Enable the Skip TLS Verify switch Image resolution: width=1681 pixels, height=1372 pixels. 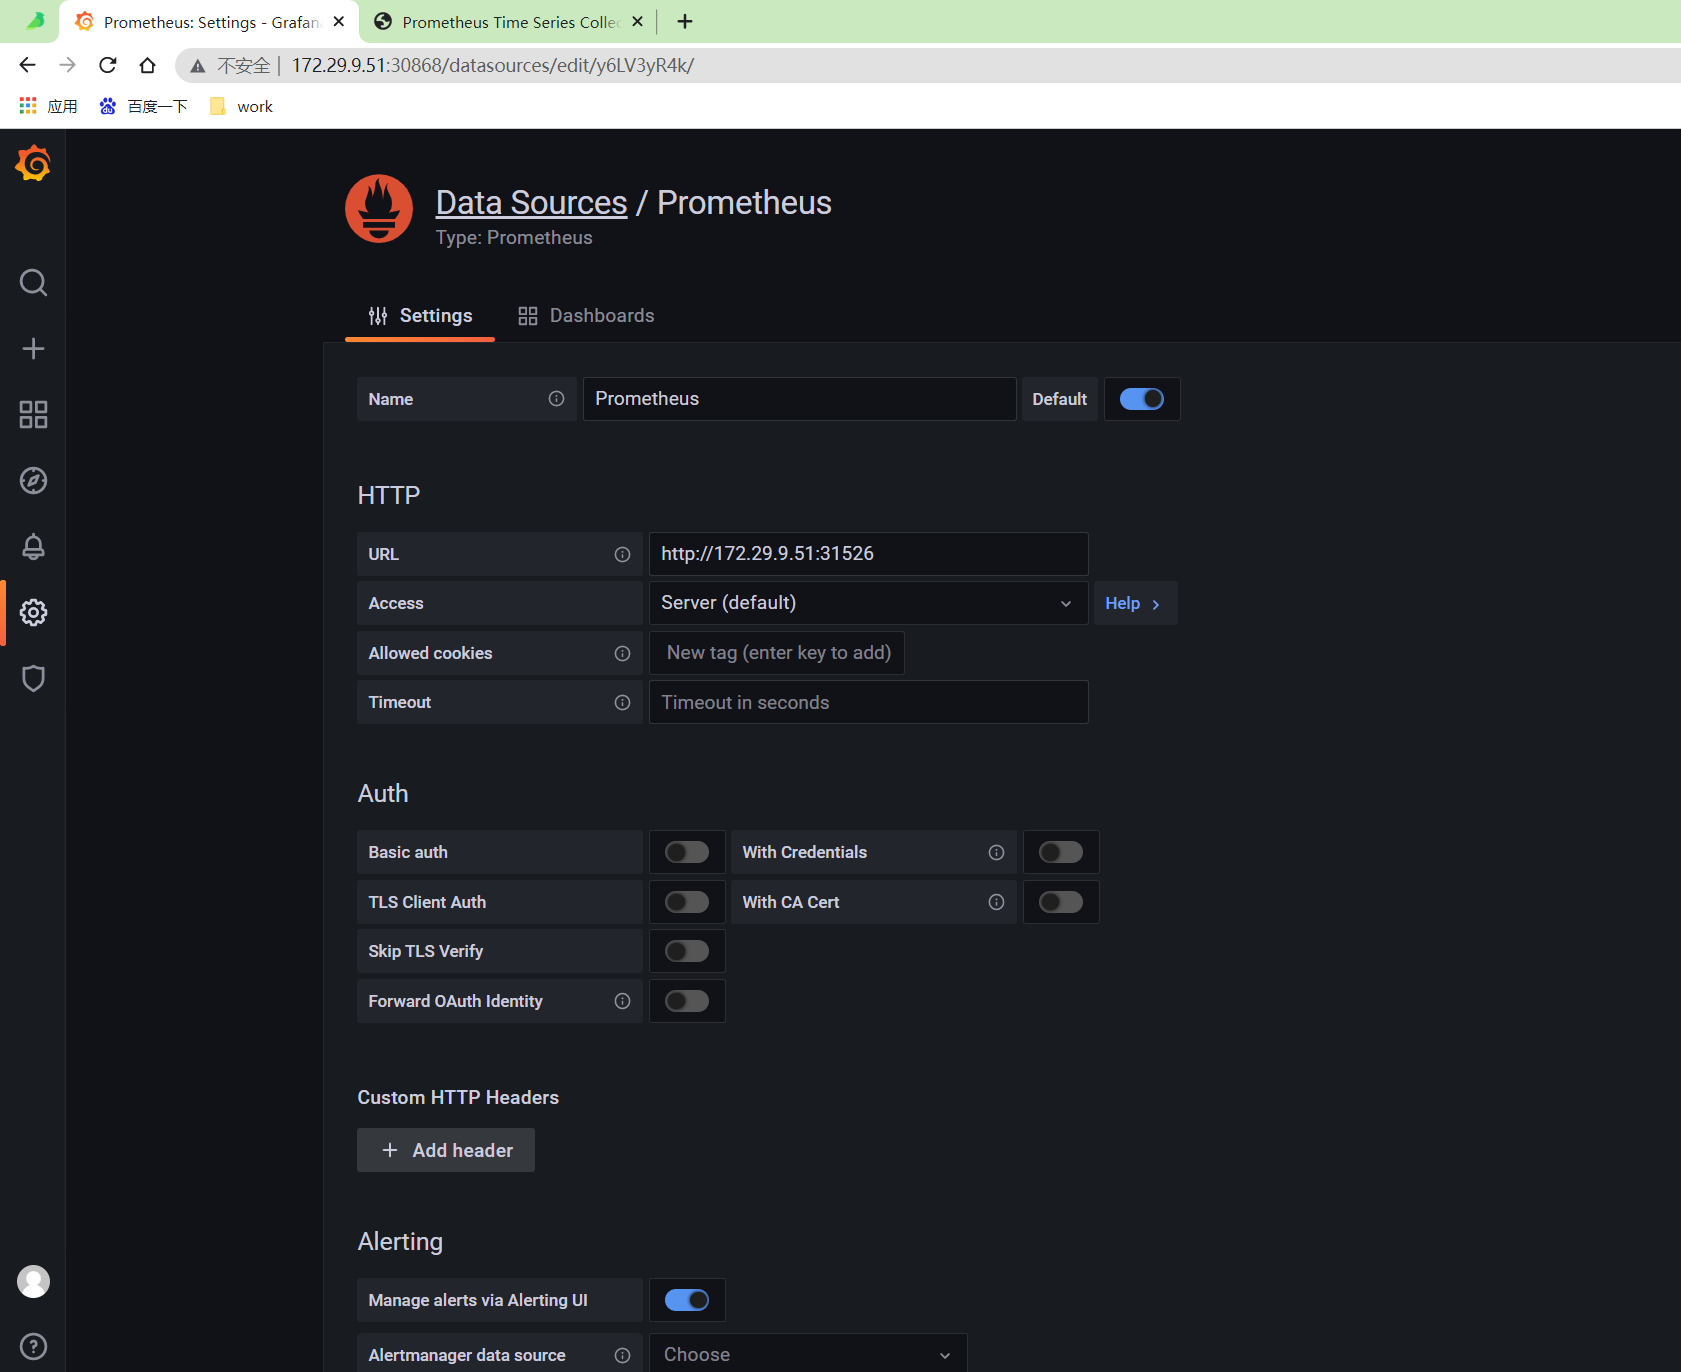[x=687, y=951]
